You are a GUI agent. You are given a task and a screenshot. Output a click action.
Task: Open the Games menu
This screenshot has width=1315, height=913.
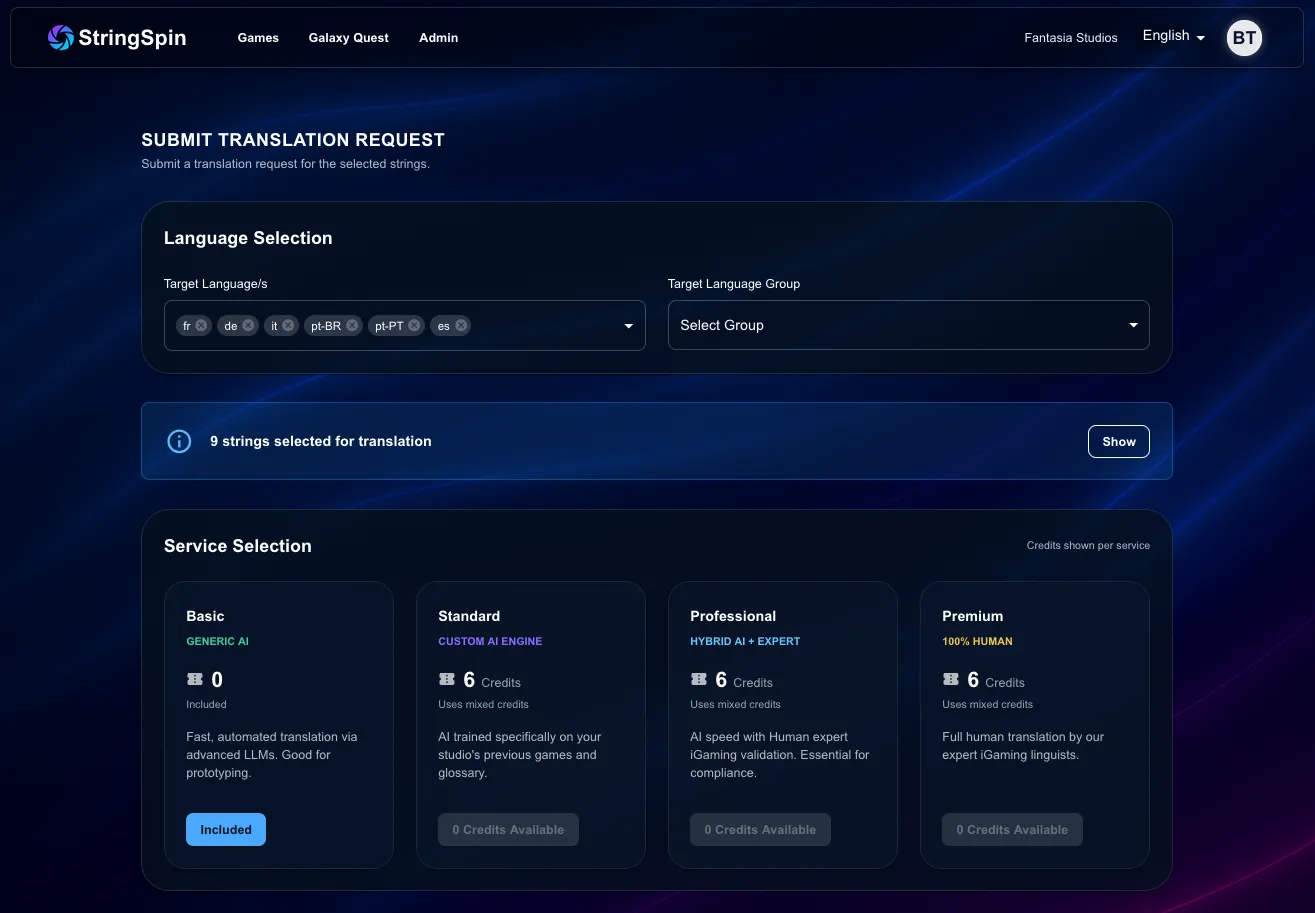pyautogui.click(x=258, y=38)
